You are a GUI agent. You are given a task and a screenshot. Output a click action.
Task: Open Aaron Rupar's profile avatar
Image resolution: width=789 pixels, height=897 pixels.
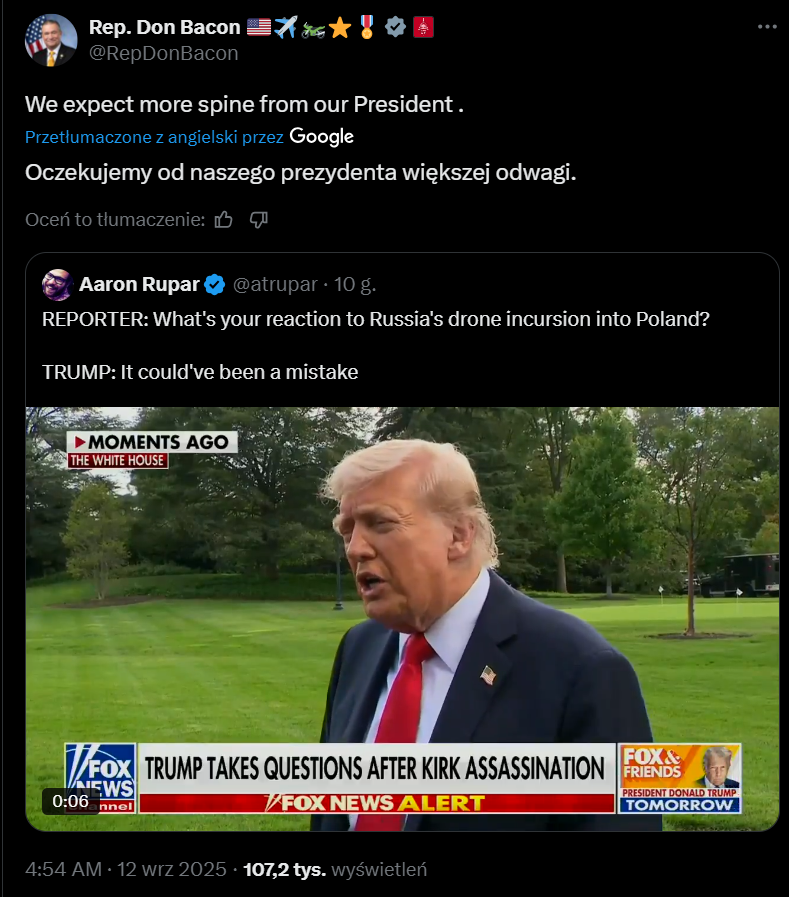[57, 284]
